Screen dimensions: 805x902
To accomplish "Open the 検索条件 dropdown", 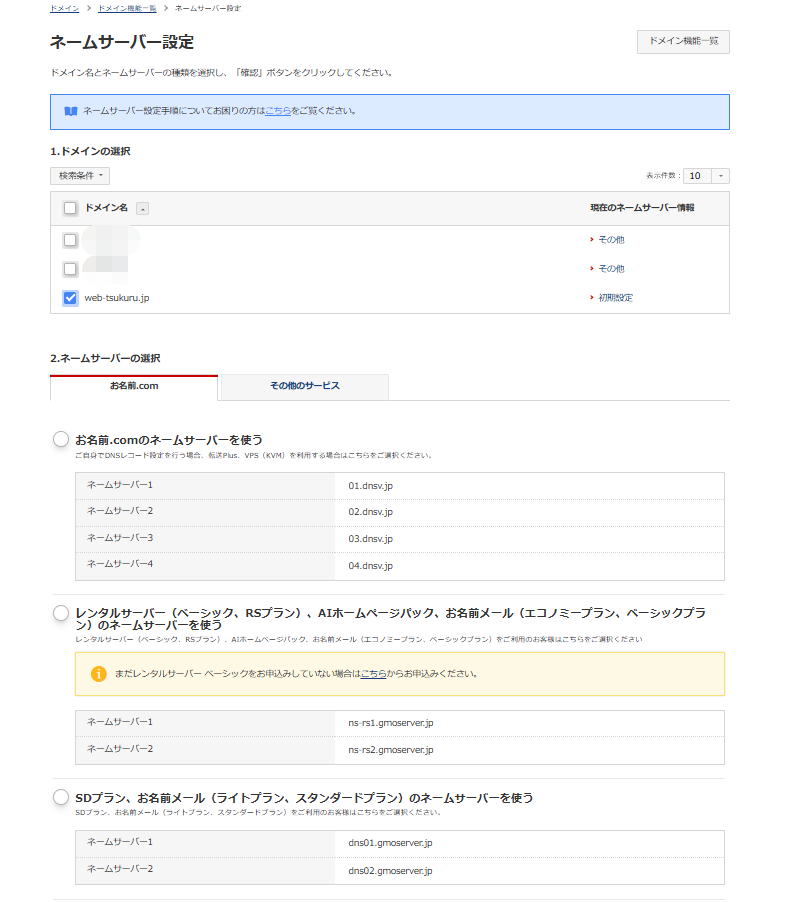I will 80,175.
